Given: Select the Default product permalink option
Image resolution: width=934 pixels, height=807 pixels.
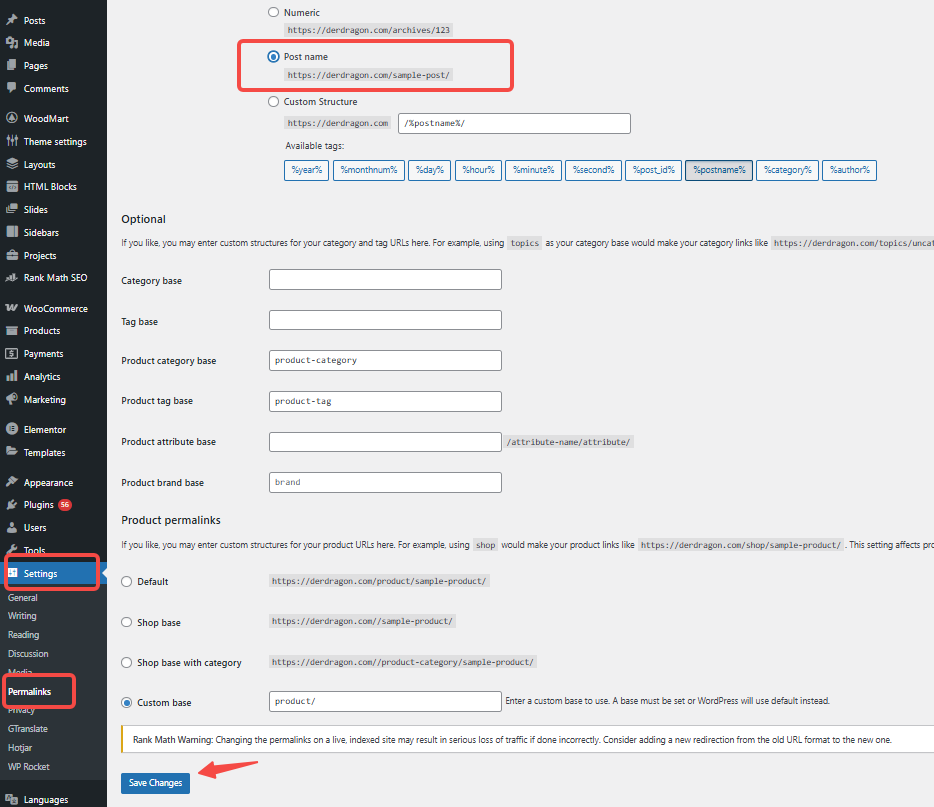Looking at the screenshot, I should point(127,581).
